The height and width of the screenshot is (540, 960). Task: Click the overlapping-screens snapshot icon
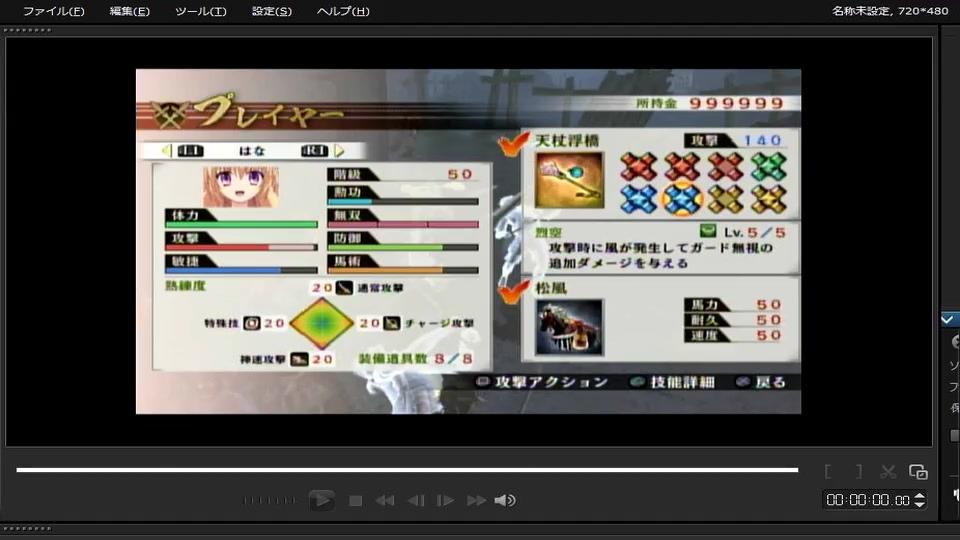click(x=918, y=471)
